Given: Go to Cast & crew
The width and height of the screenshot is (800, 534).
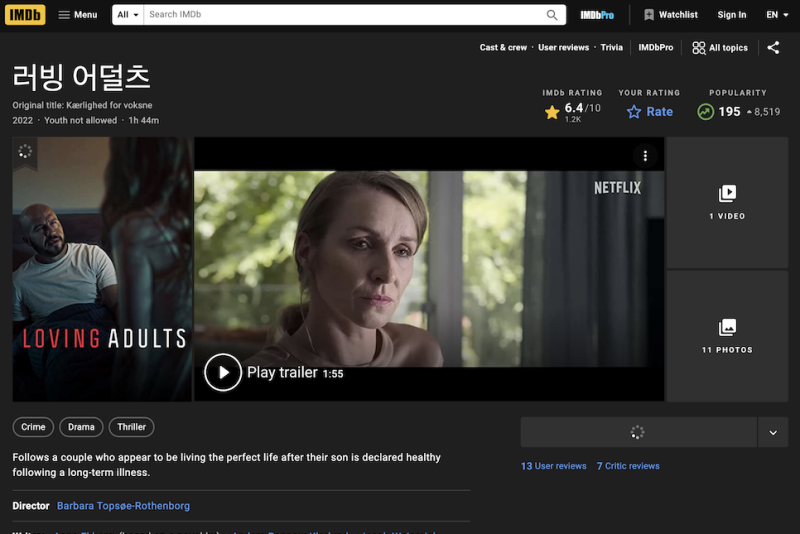Looking at the screenshot, I should pyautogui.click(x=503, y=47).
